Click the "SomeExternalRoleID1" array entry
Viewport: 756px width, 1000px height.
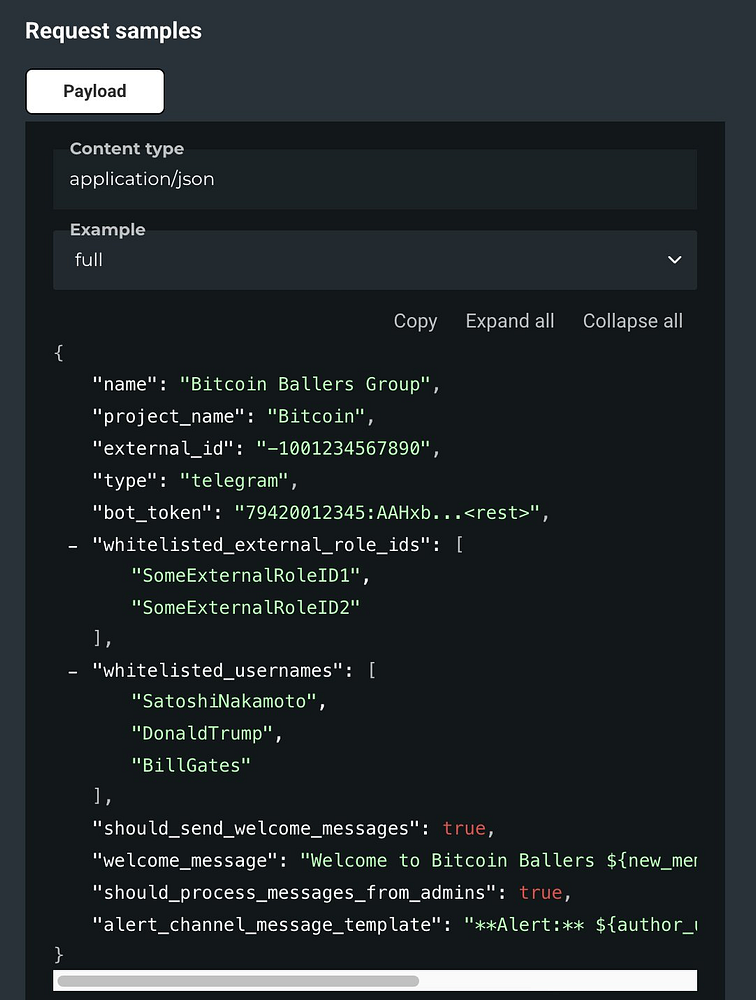245,576
